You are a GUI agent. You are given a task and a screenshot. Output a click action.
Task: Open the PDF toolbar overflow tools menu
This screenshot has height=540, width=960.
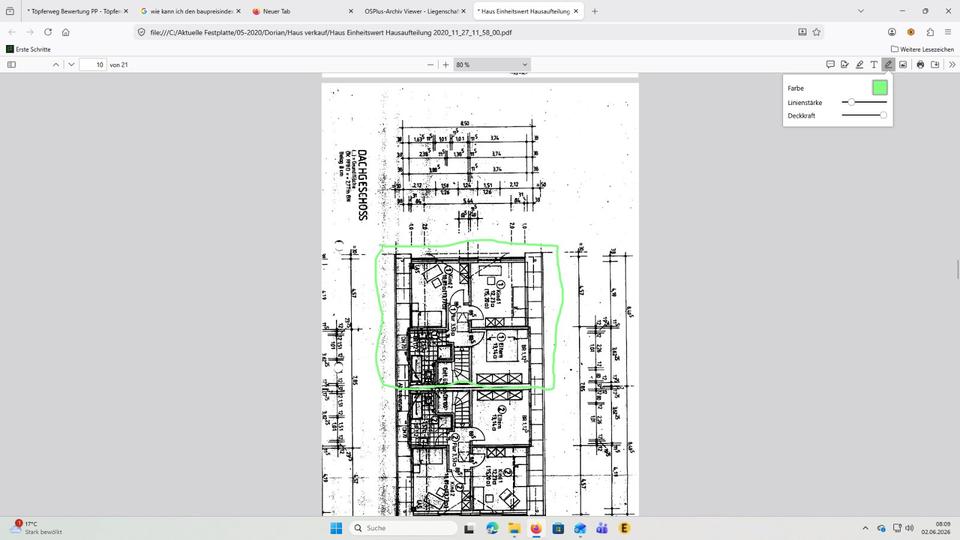pyautogui.click(x=952, y=64)
